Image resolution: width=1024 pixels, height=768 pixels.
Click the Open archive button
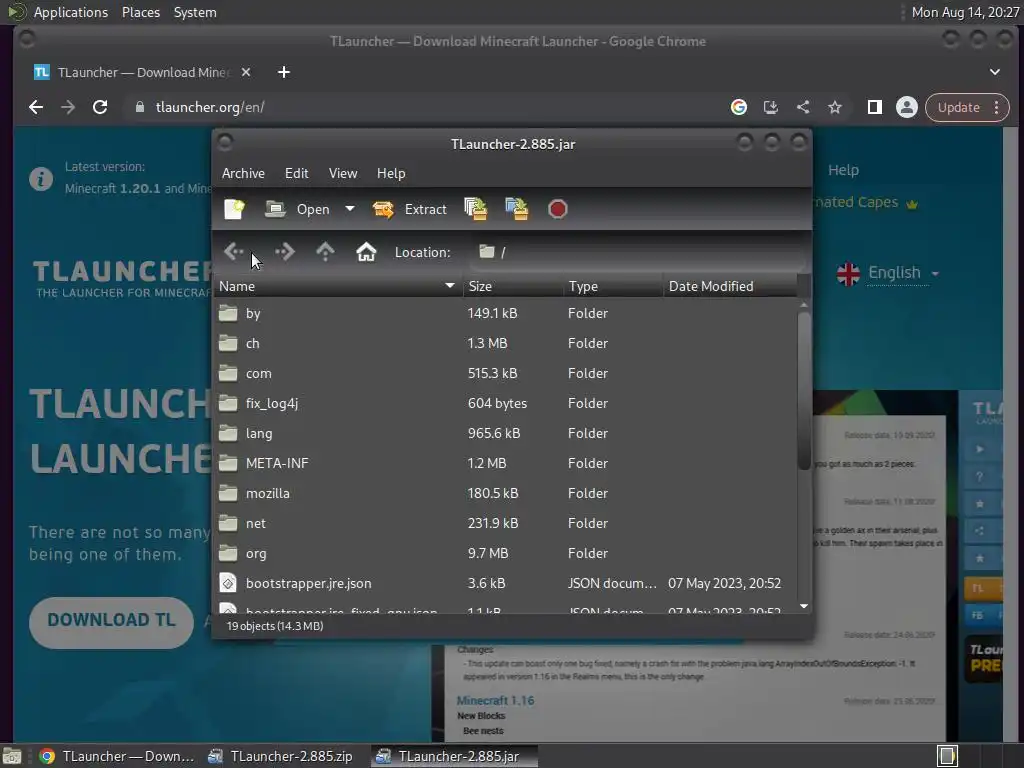[x=297, y=209]
